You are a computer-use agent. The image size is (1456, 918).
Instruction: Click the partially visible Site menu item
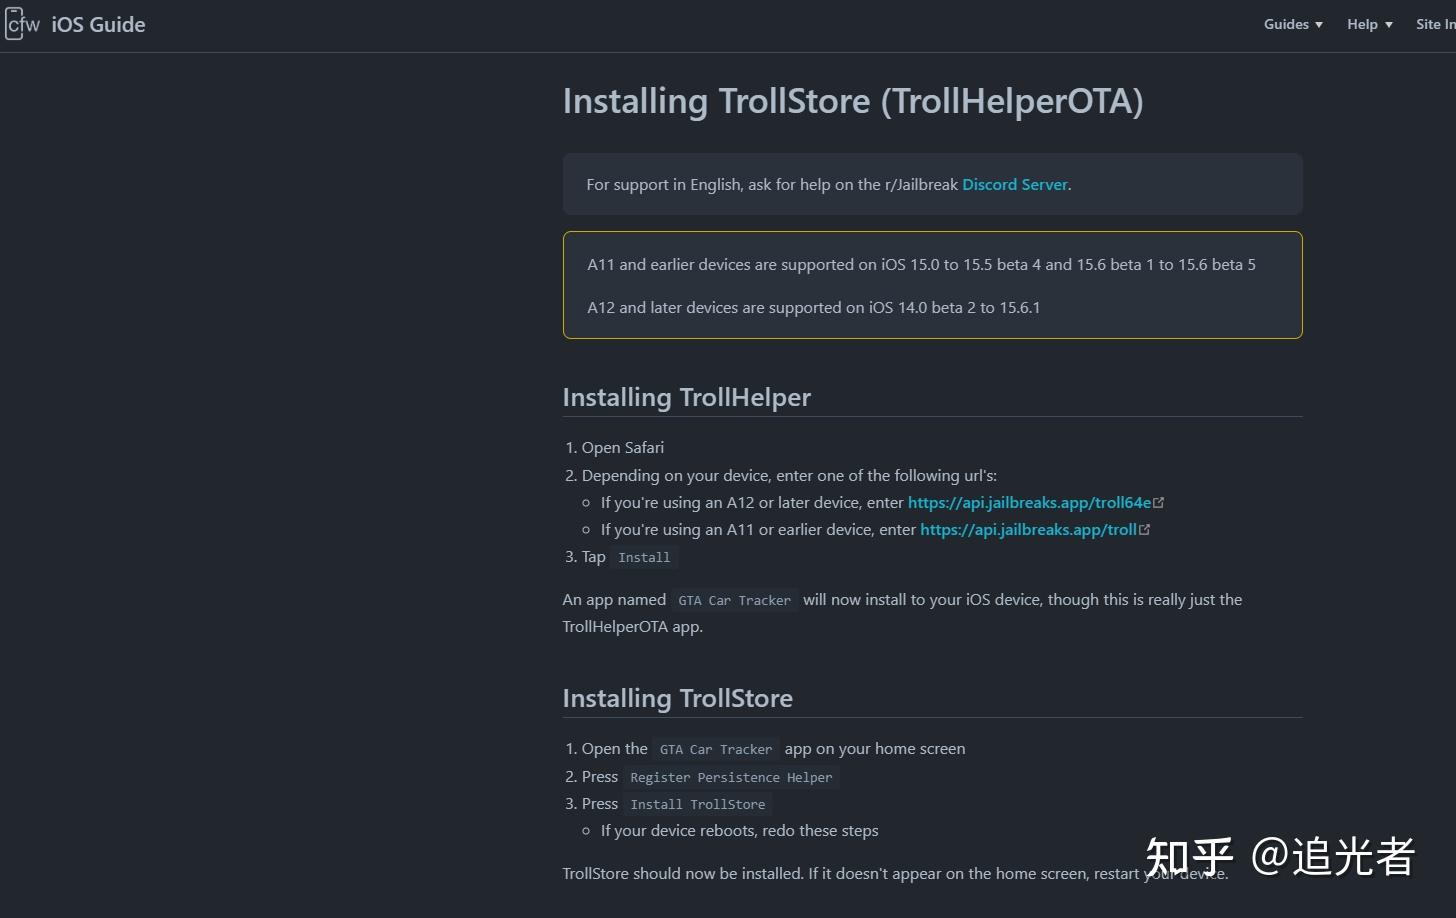pos(1435,24)
